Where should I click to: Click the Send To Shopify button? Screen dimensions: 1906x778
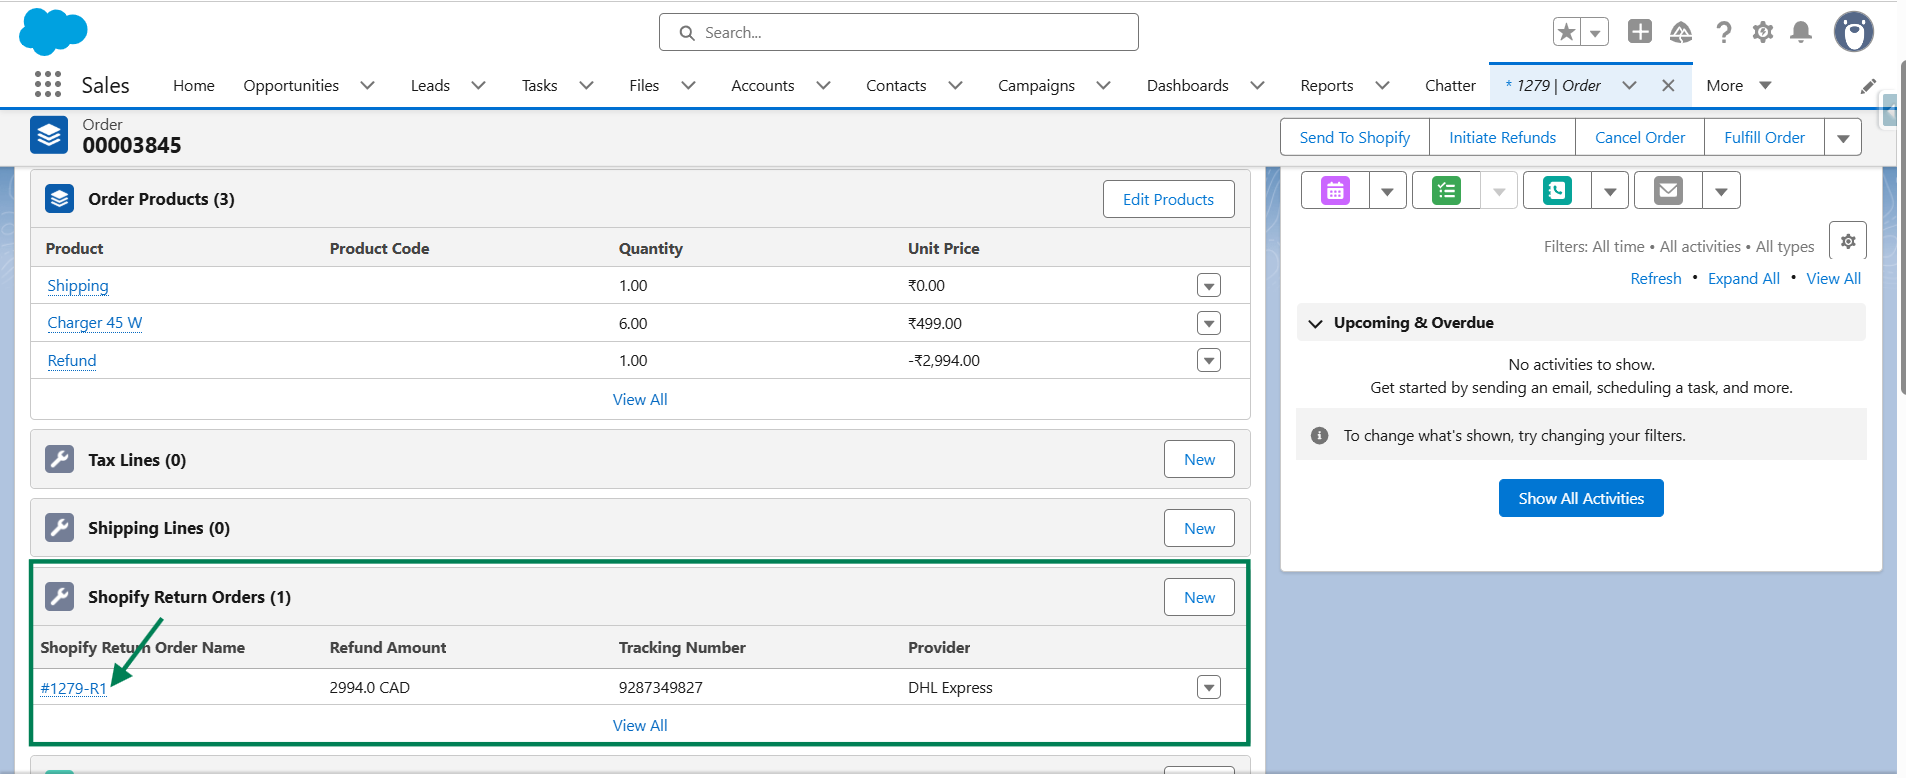coord(1355,138)
